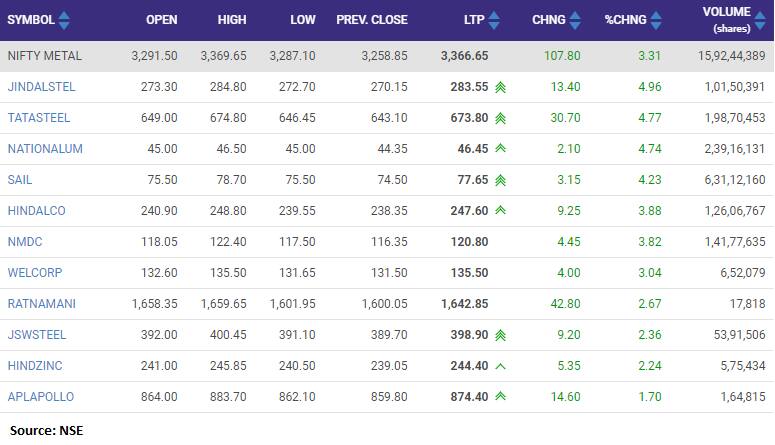
Task: Select JINDALSTEL LTP value 283.55
Action: tap(469, 87)
